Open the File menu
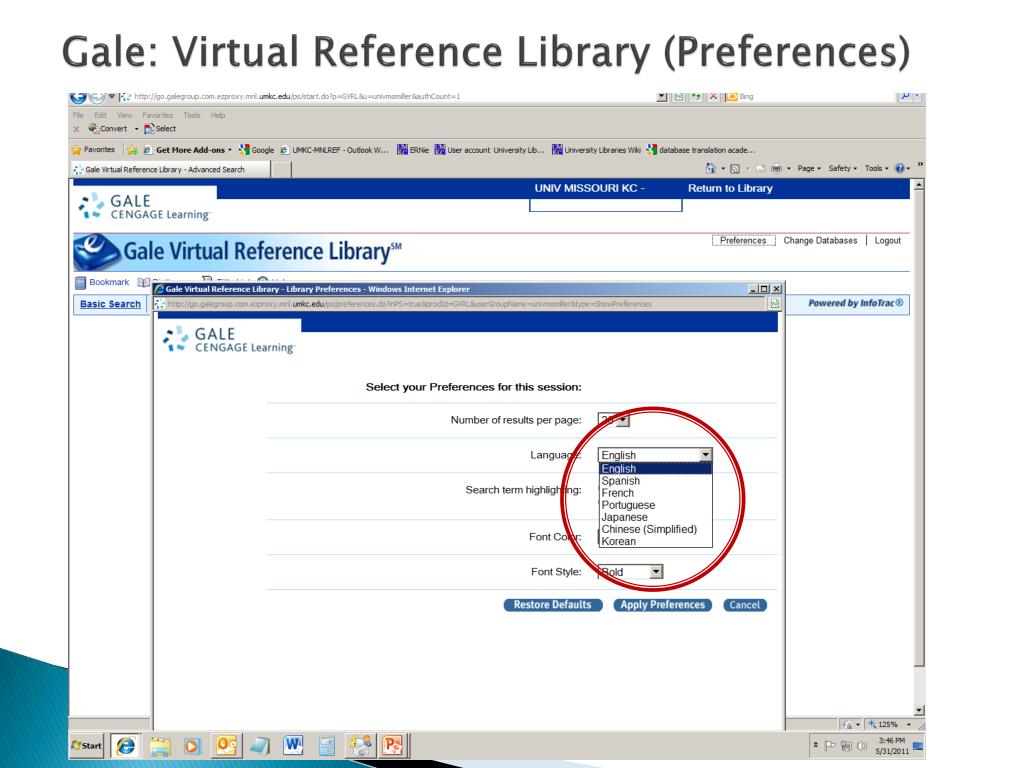 [78, 115]
